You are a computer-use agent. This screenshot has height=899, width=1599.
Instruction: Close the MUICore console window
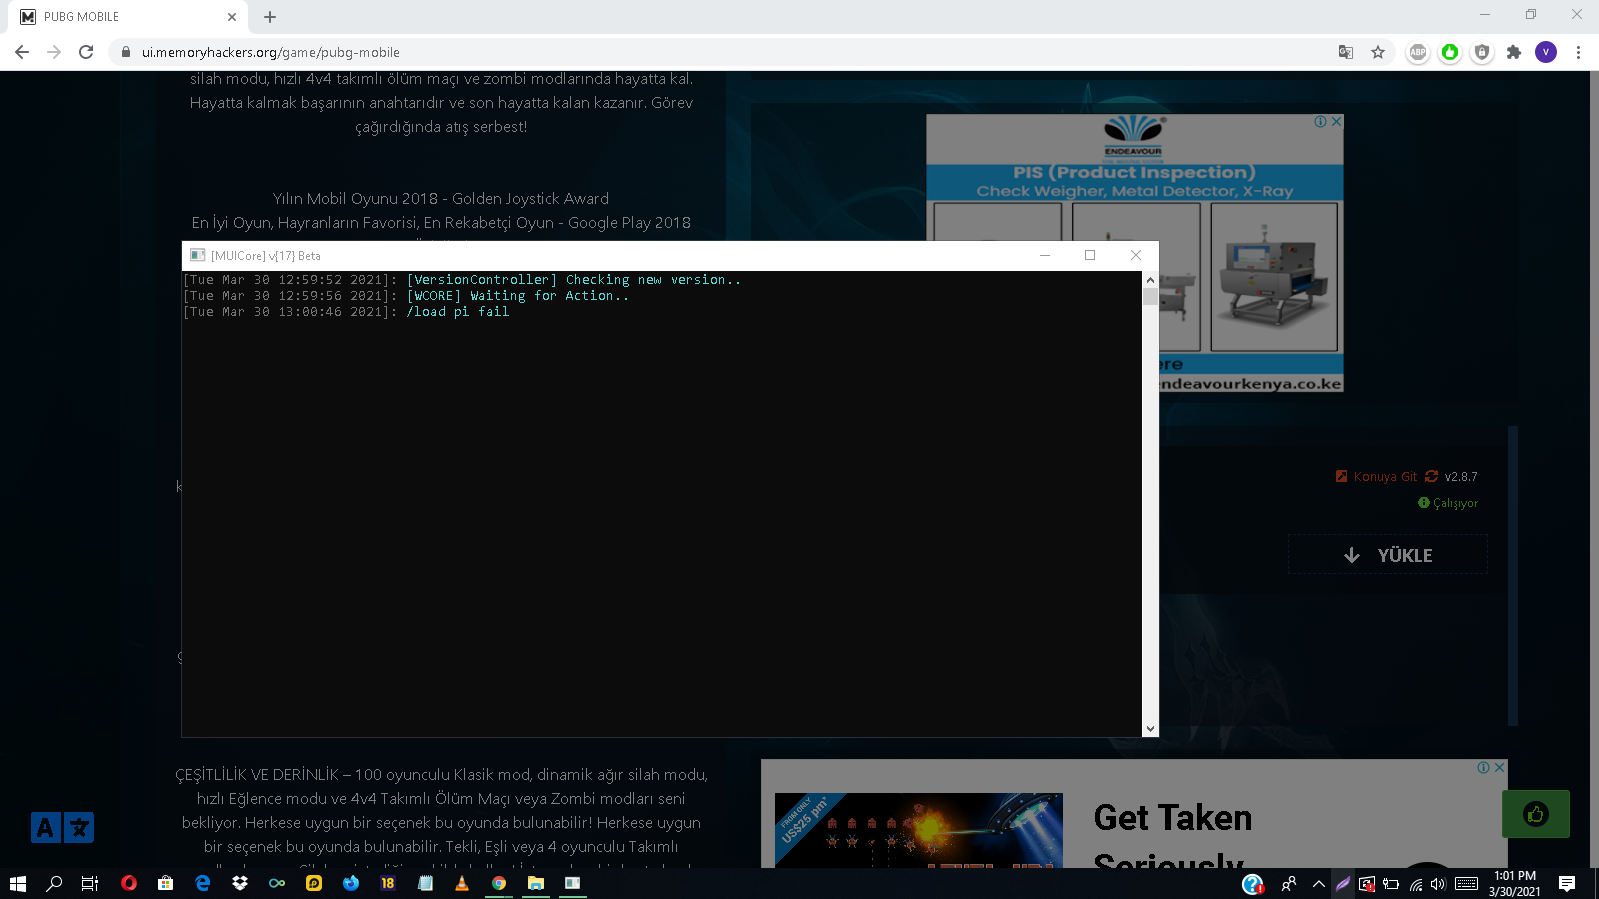click(x=1136, y=255)
